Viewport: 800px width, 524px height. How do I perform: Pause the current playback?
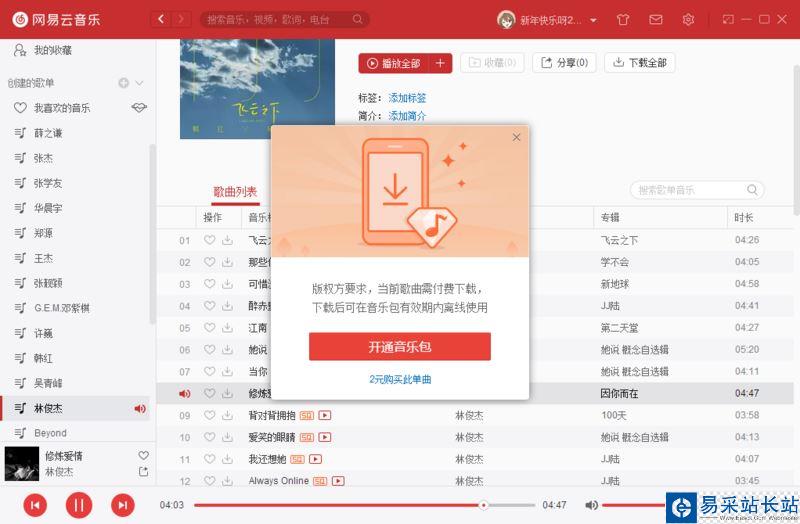pyautogui.click(x=79, y=505)
